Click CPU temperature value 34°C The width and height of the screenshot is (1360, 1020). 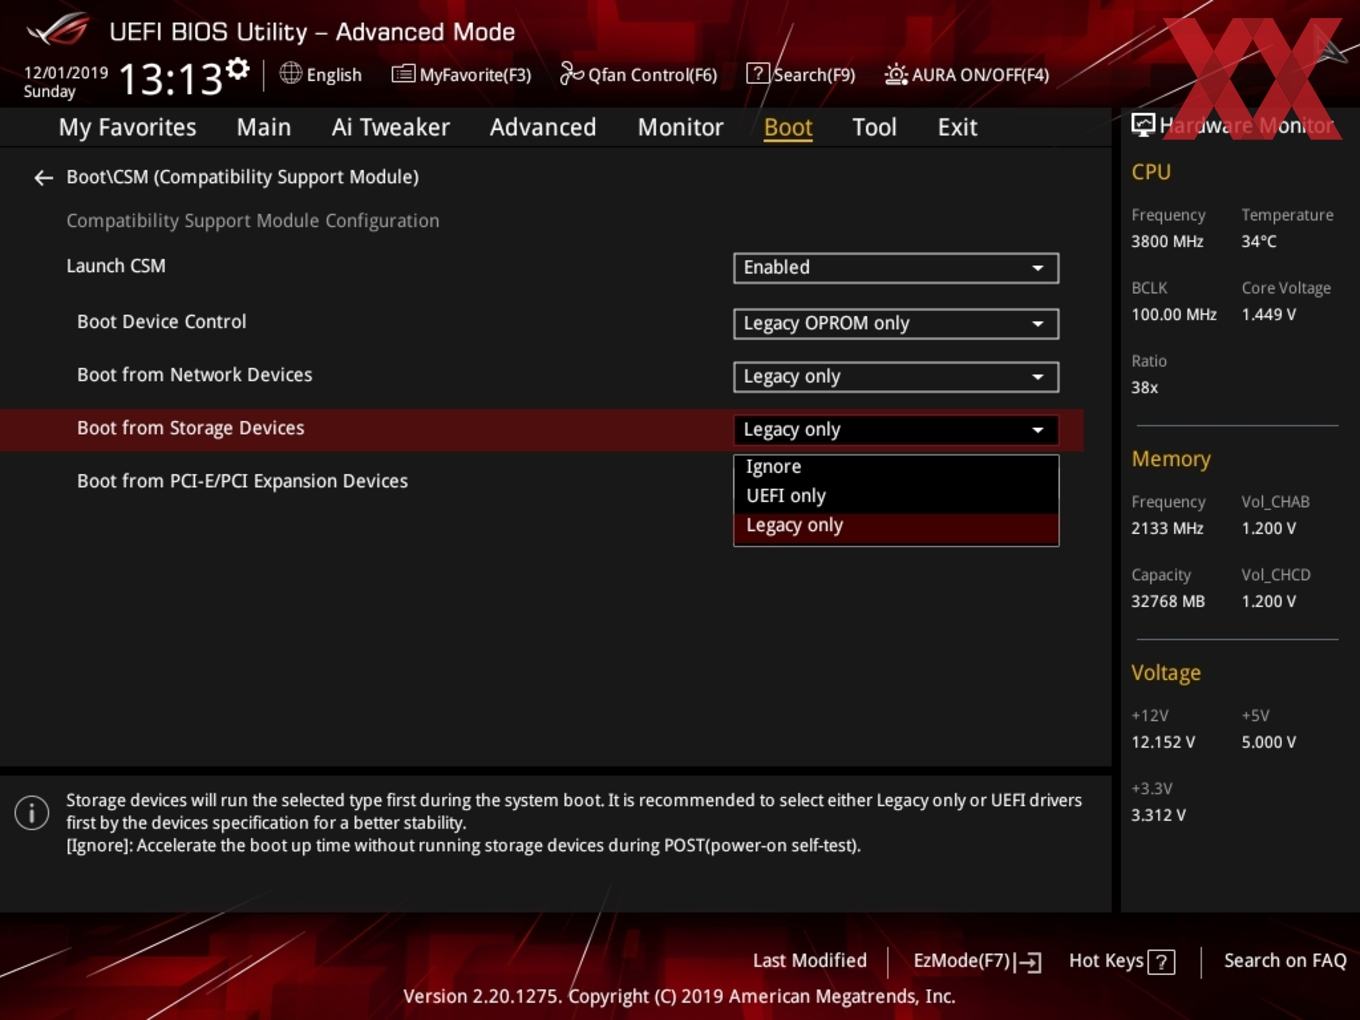[1259, 242]
